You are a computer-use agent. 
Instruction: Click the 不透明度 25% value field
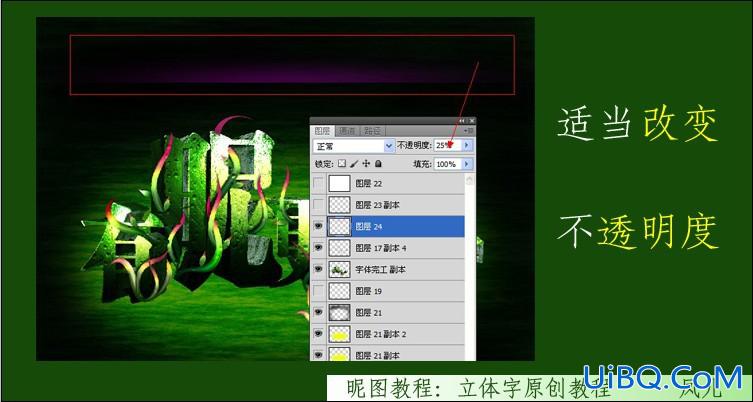[448, 146]
